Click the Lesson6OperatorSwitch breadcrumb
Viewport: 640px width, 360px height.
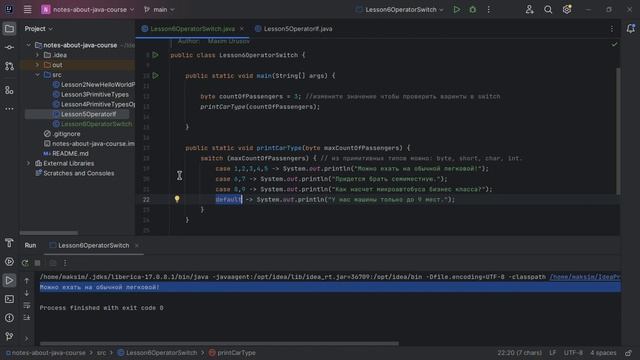[157, 353]
